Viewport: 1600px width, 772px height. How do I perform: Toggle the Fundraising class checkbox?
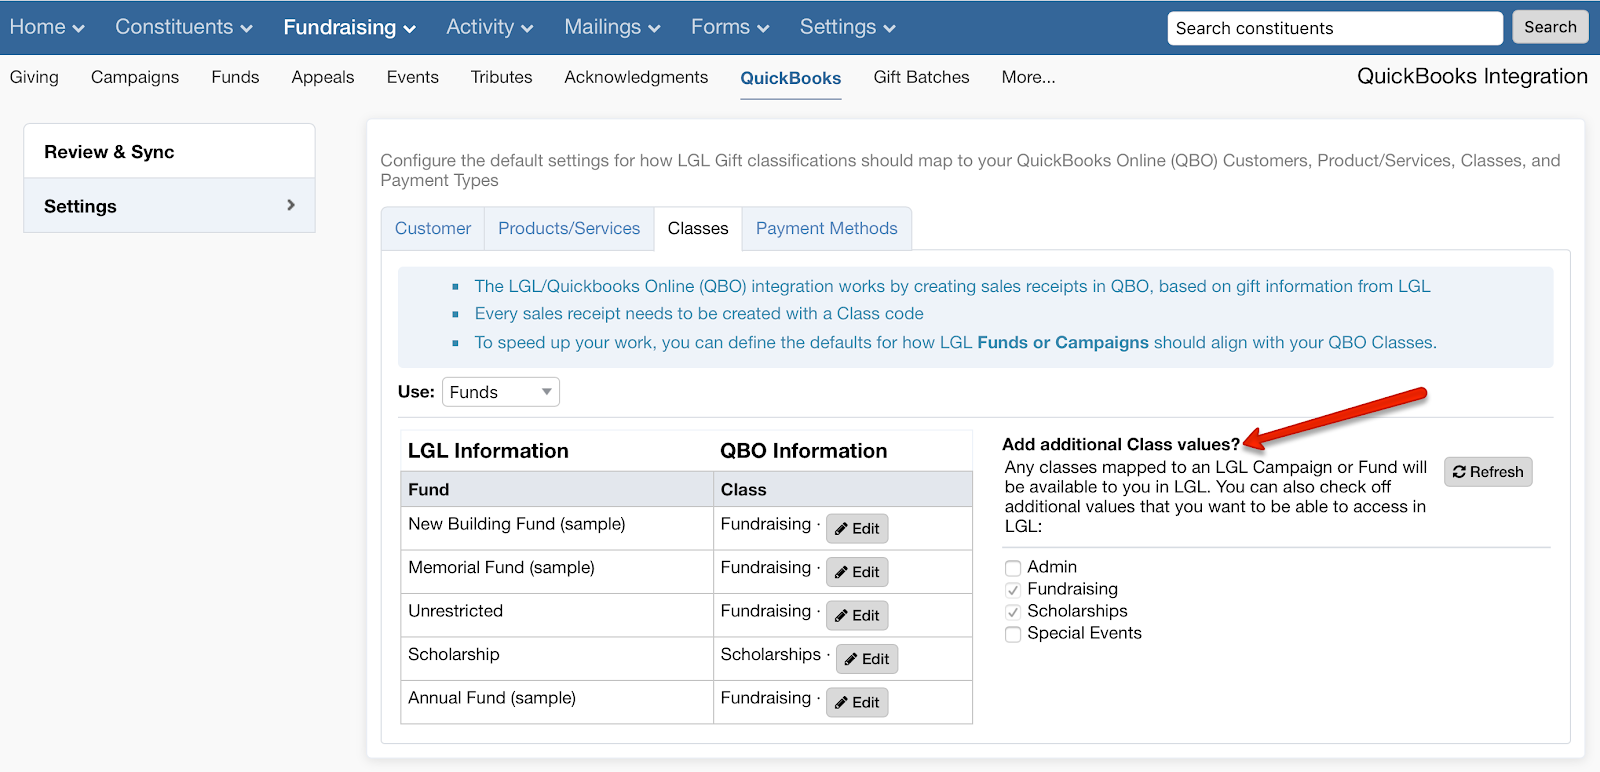(x=1013, y=590)
